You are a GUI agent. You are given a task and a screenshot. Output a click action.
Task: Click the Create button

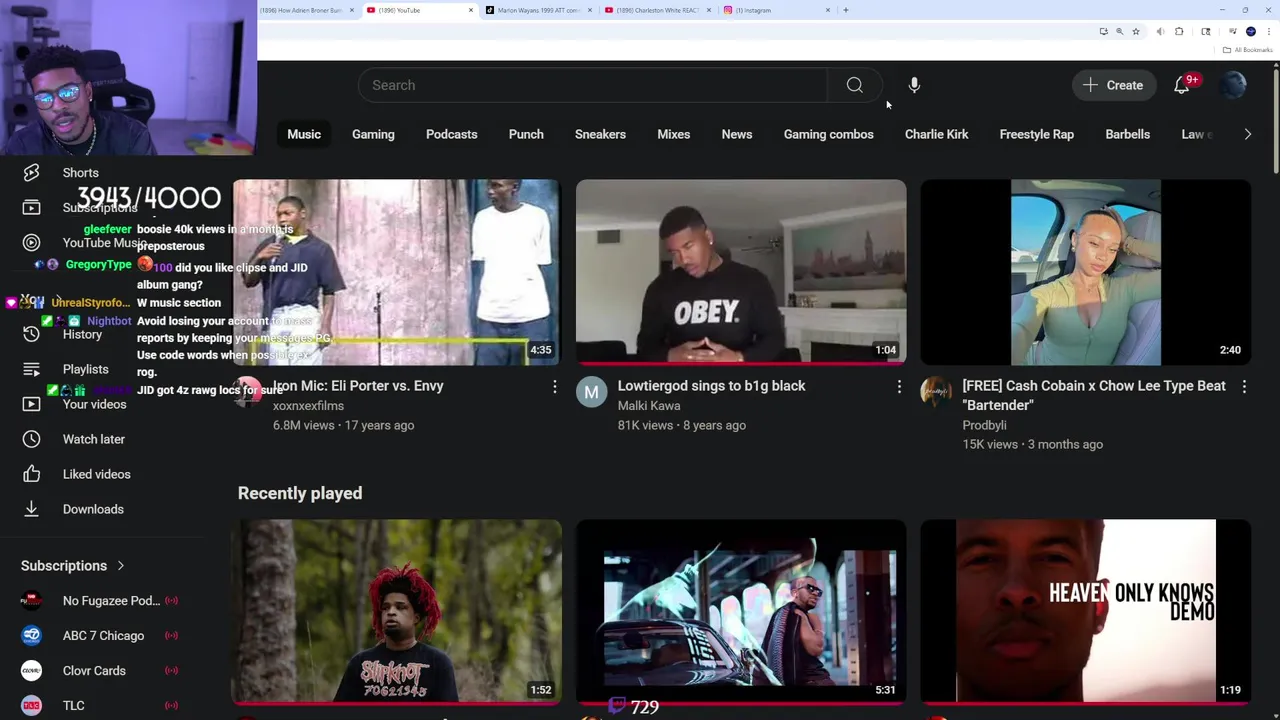click(x=1113, y=85)
